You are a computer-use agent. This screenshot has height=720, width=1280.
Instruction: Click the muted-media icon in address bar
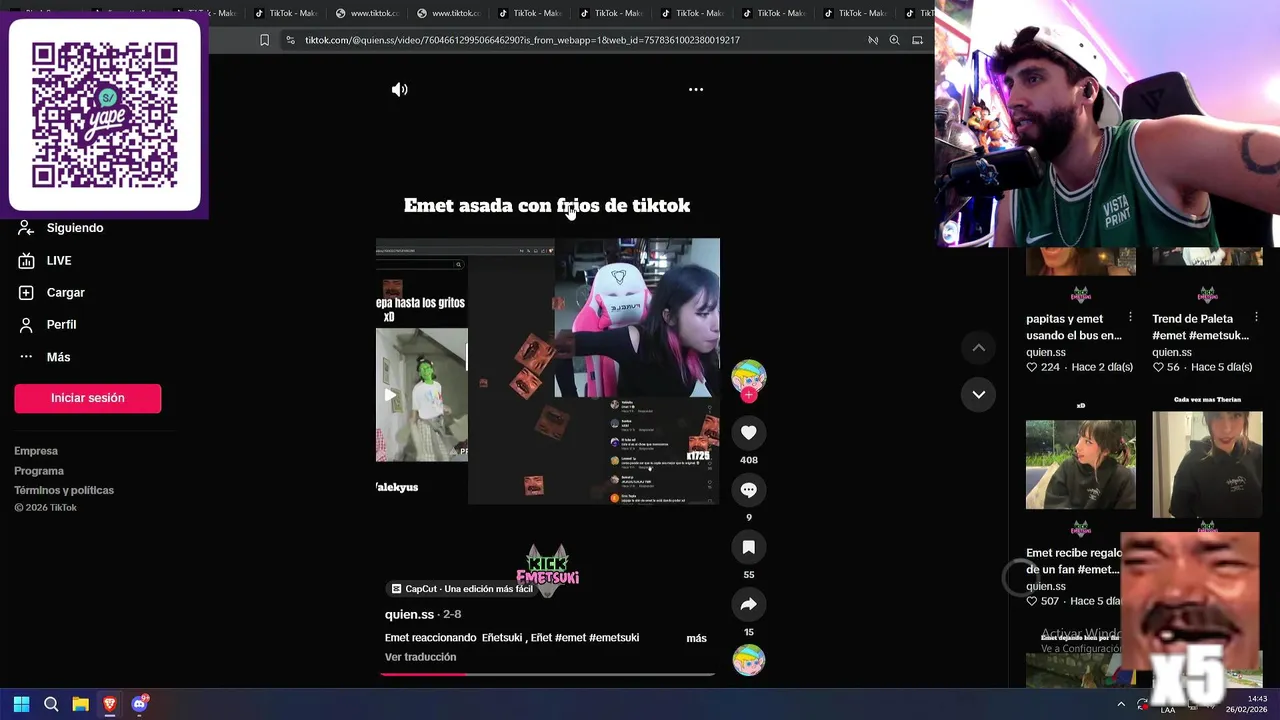click(x=872, y=40)
